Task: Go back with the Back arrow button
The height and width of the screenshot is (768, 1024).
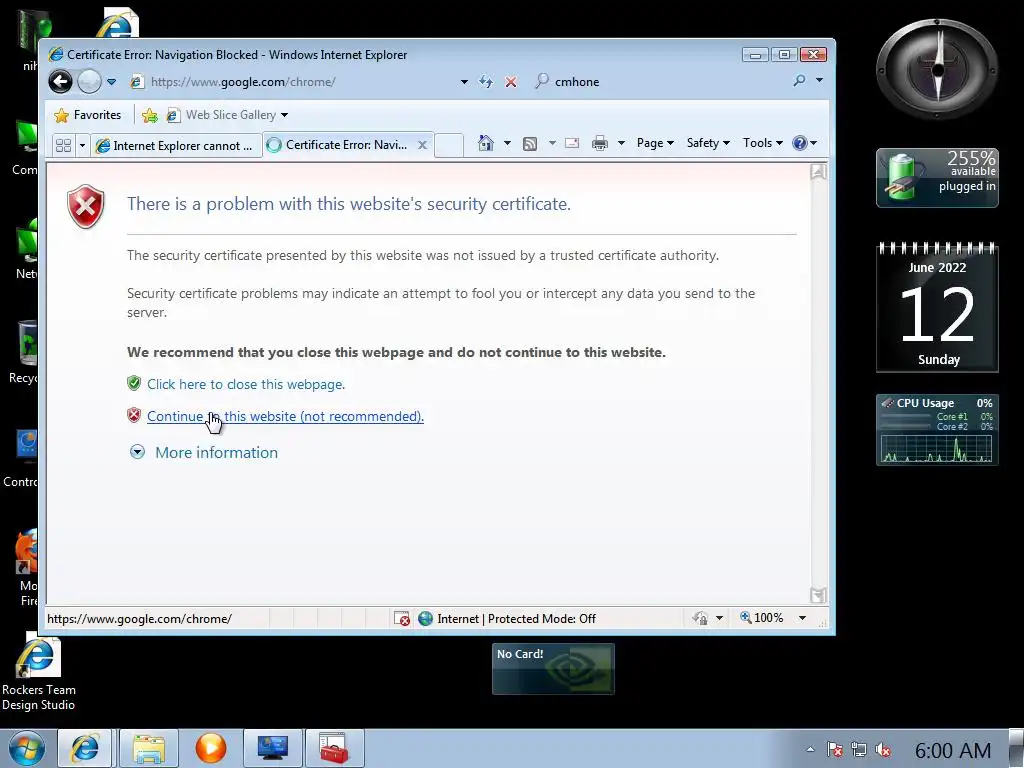Action: click(x=61, y=82)
